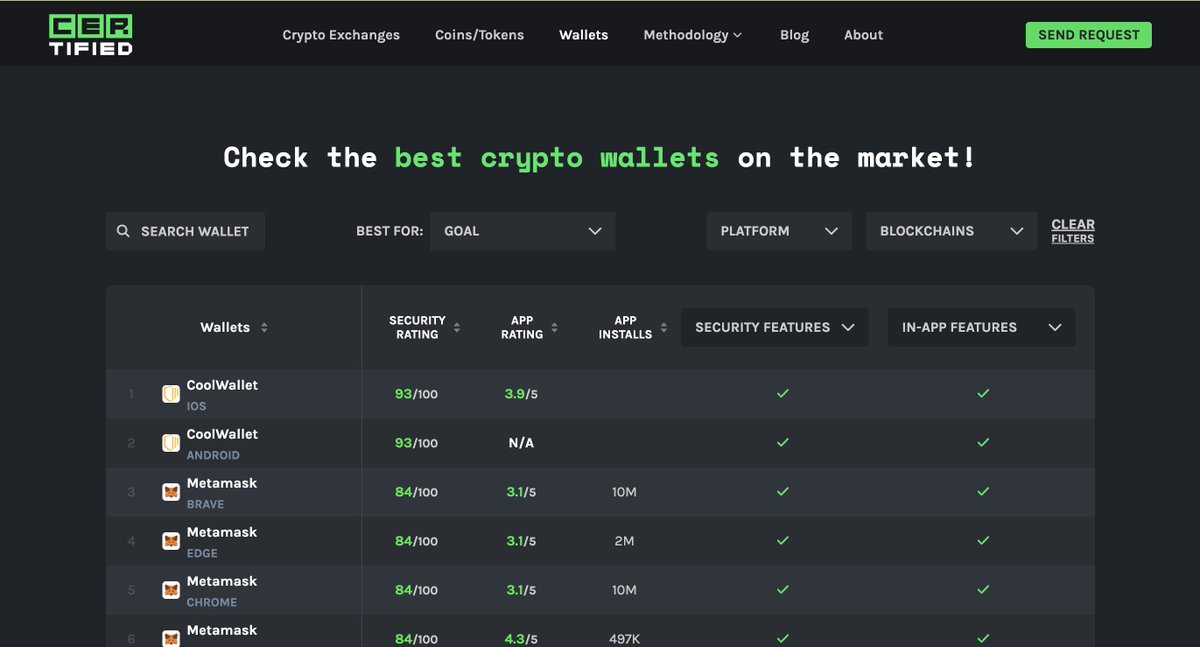Viewport: 1200px width, 647px height.
Task: Click the CER.TIFIED logo
Action: tap(91, 35)
